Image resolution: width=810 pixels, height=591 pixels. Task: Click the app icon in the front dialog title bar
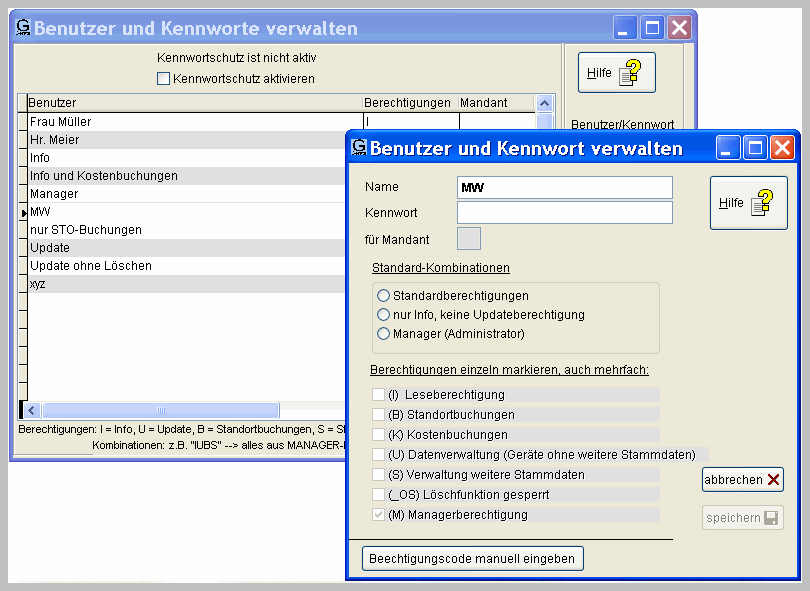358,148
